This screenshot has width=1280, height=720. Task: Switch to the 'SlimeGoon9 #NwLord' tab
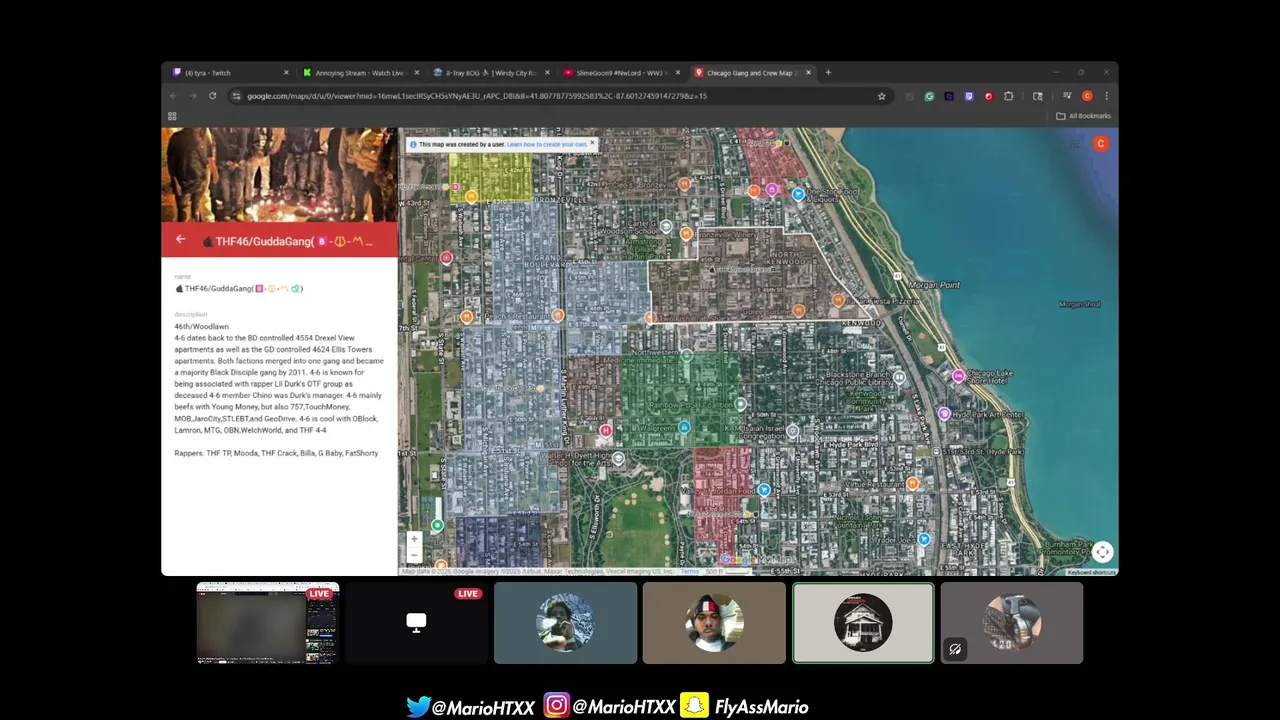[x=621, y=73]
